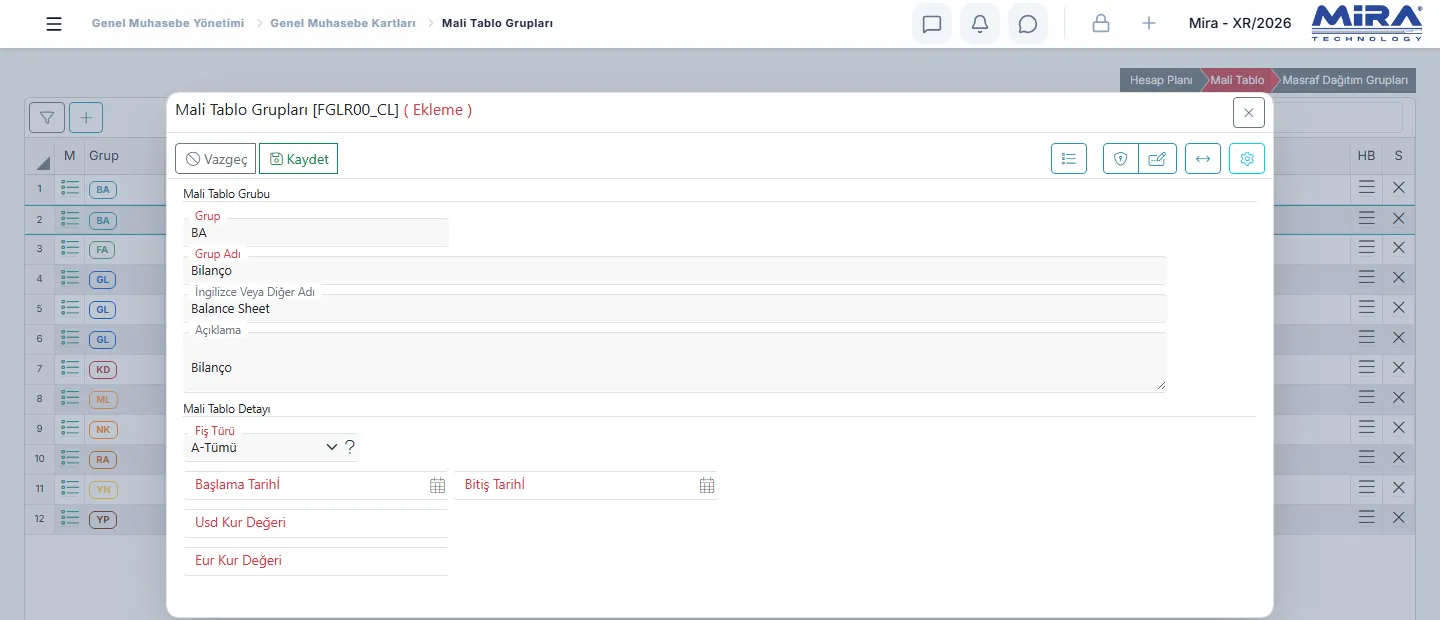
Task: Click the lock icon in header
Action: pyautogui.click(x=1101, y=24)
